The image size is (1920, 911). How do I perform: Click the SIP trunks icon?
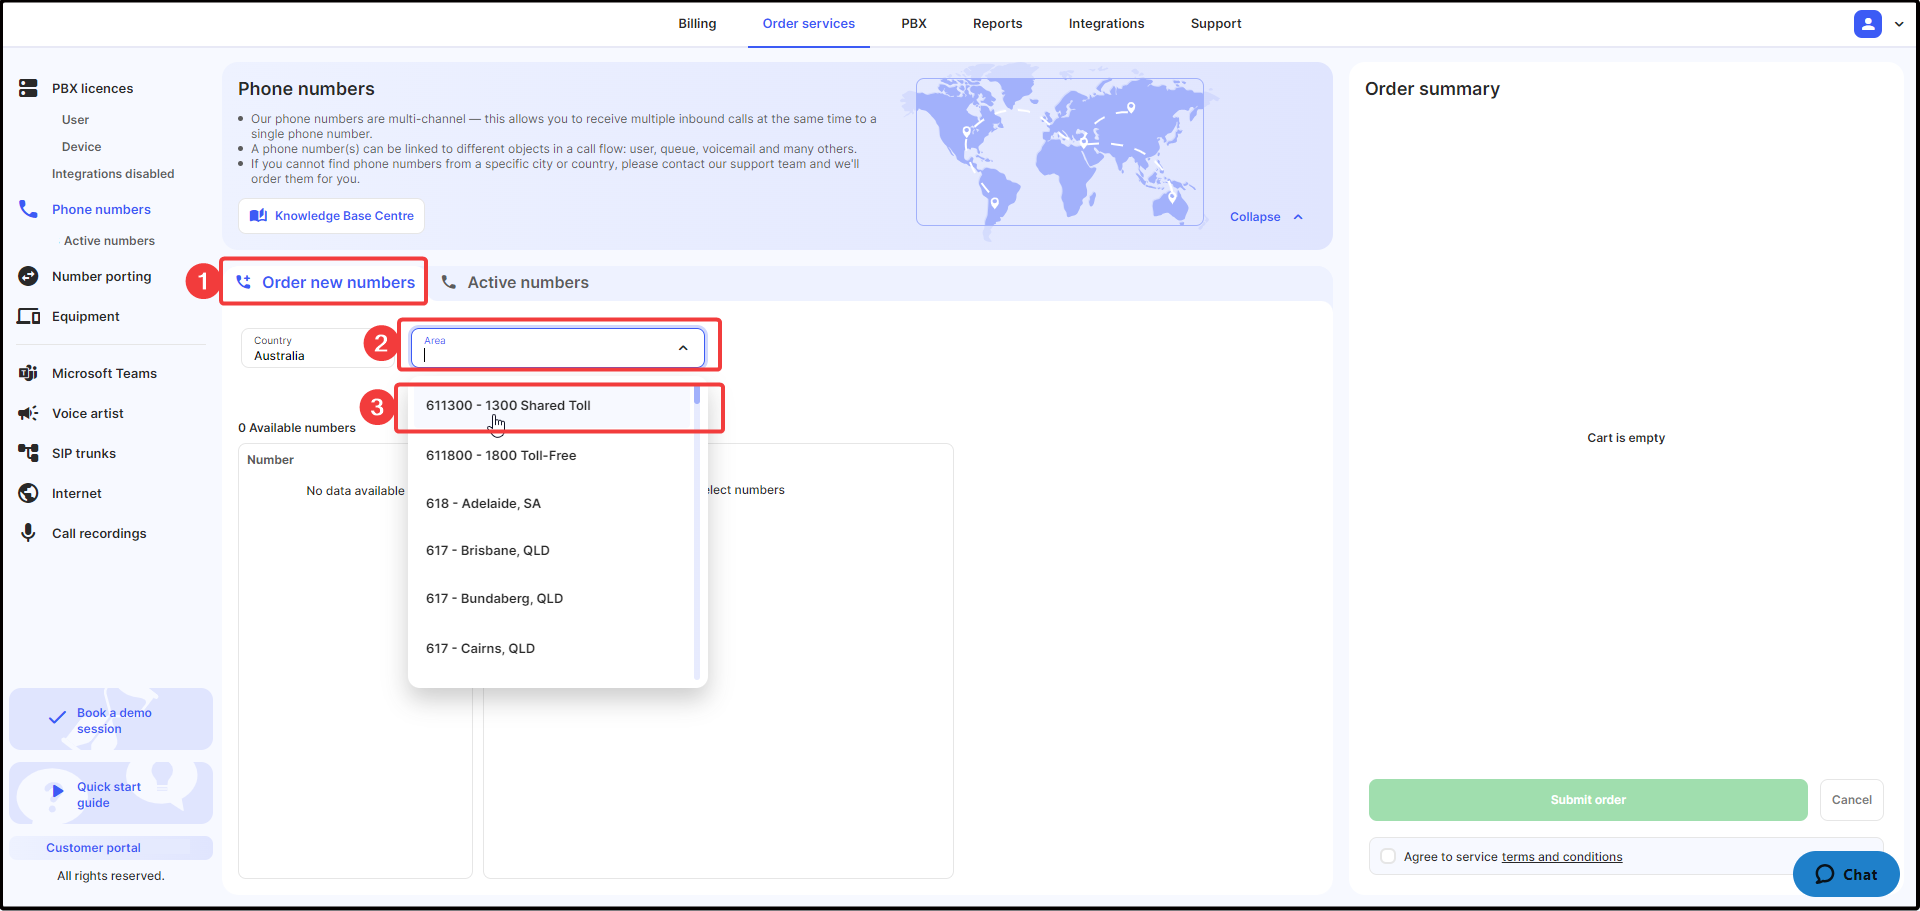point(28,453)
